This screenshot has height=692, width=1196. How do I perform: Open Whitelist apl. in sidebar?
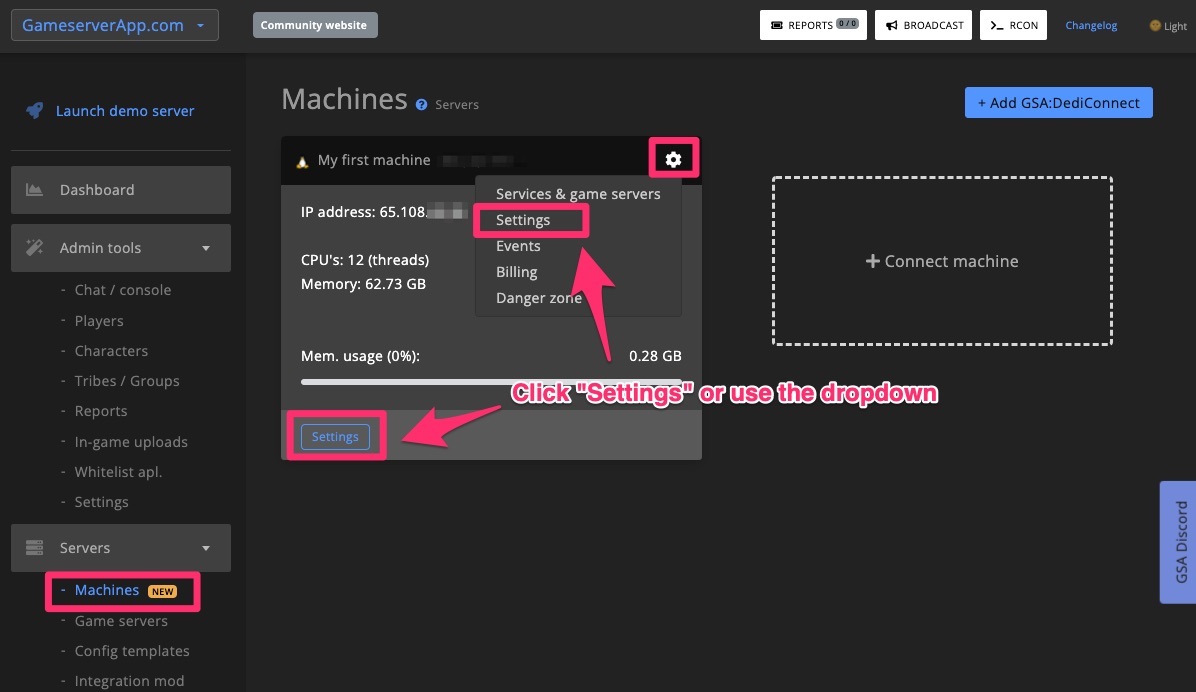[118, 472]
